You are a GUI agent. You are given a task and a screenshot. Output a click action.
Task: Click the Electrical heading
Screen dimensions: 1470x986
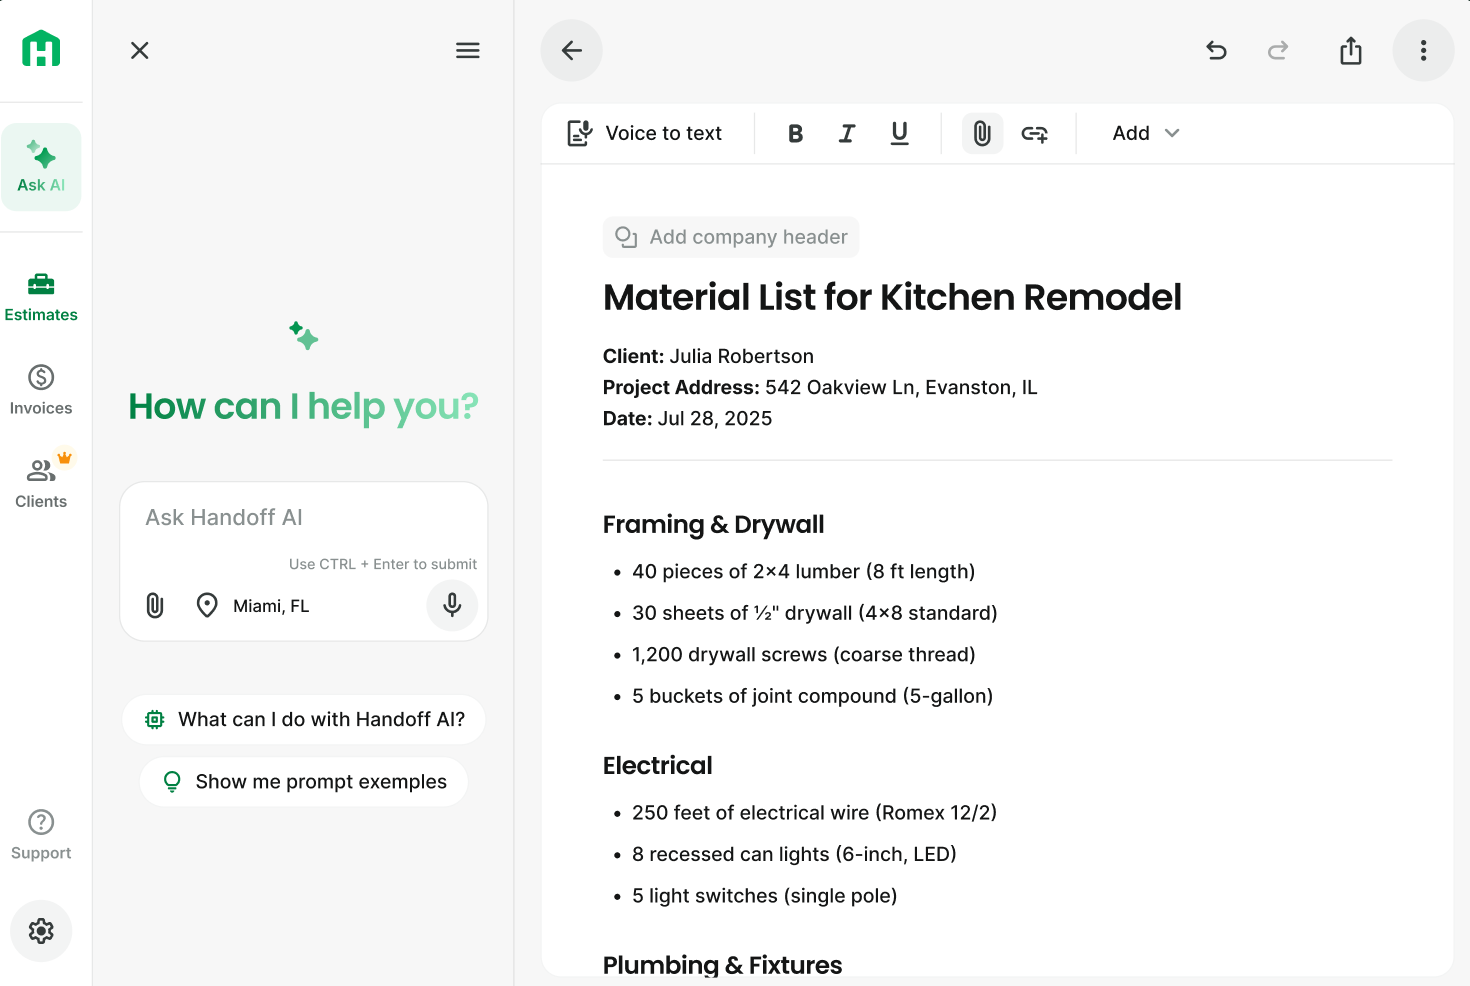658,765
